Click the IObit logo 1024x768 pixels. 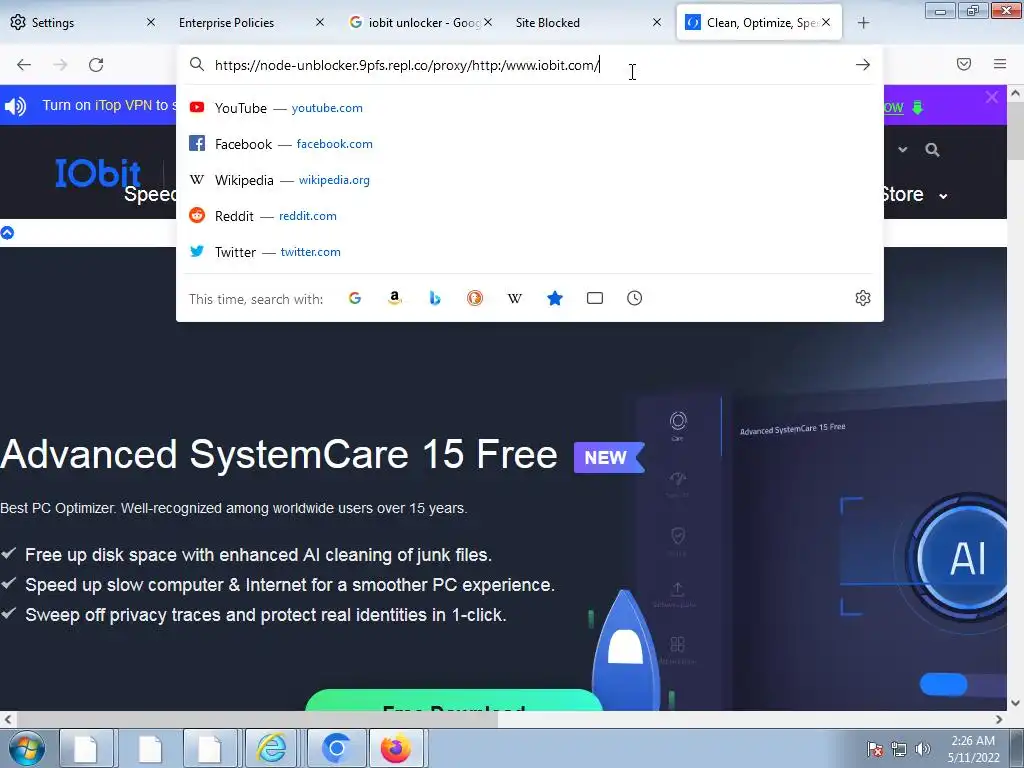(98, 173)
